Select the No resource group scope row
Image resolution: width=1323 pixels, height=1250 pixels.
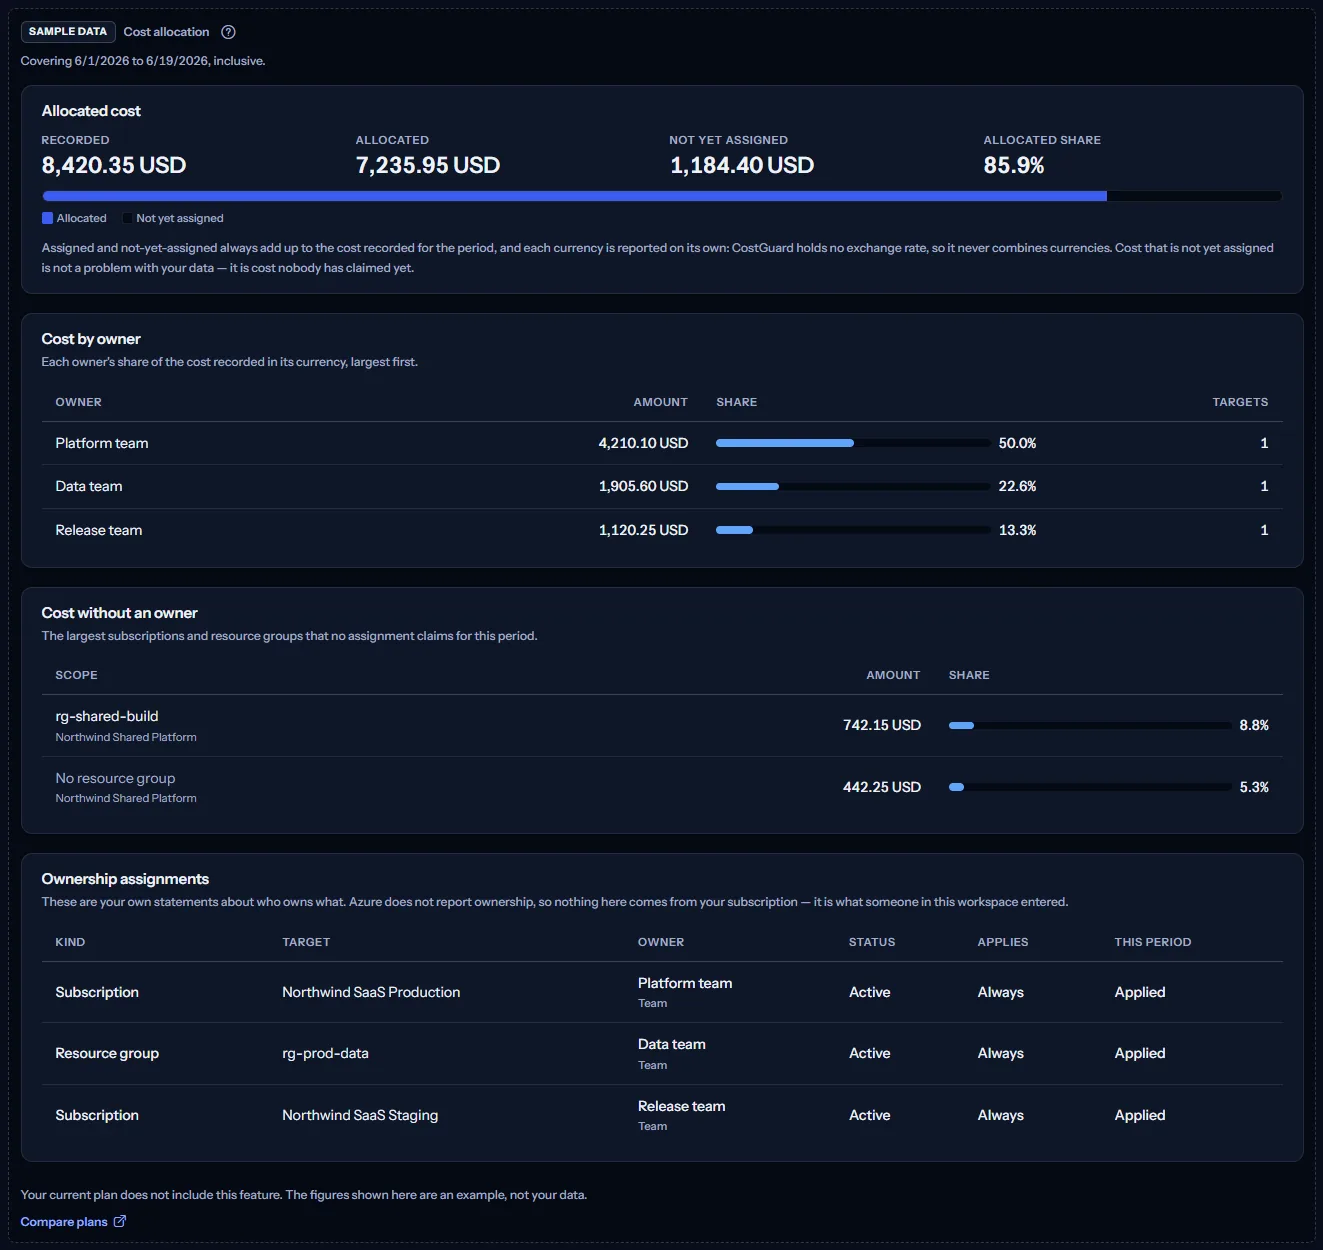(662, 787)
